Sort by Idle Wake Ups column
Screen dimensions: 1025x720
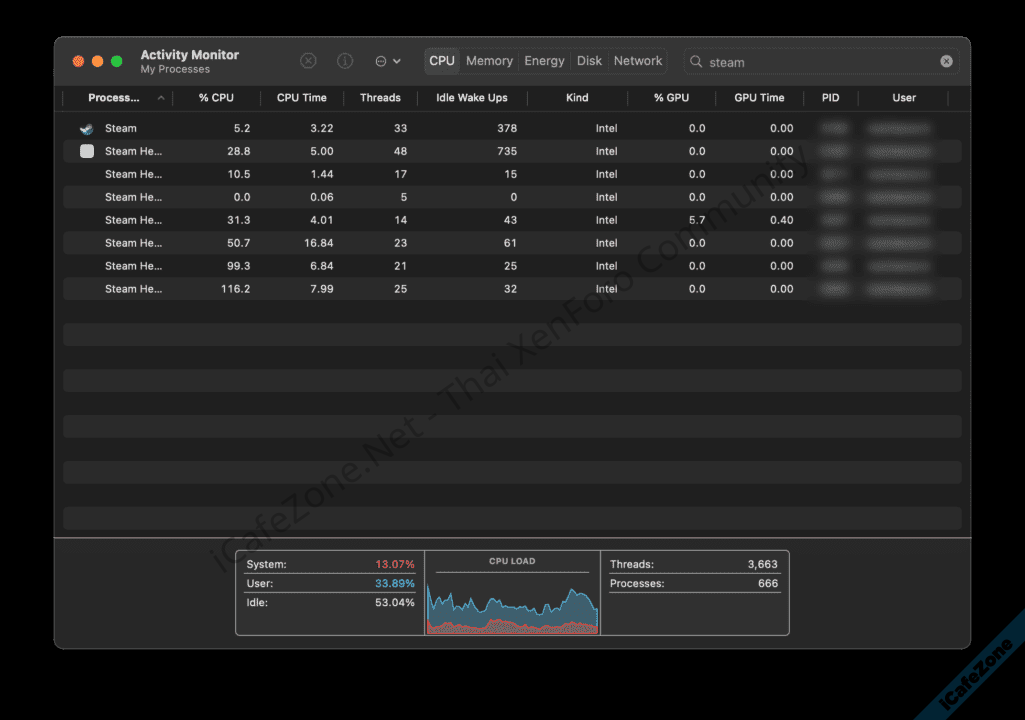click(471, 98)
